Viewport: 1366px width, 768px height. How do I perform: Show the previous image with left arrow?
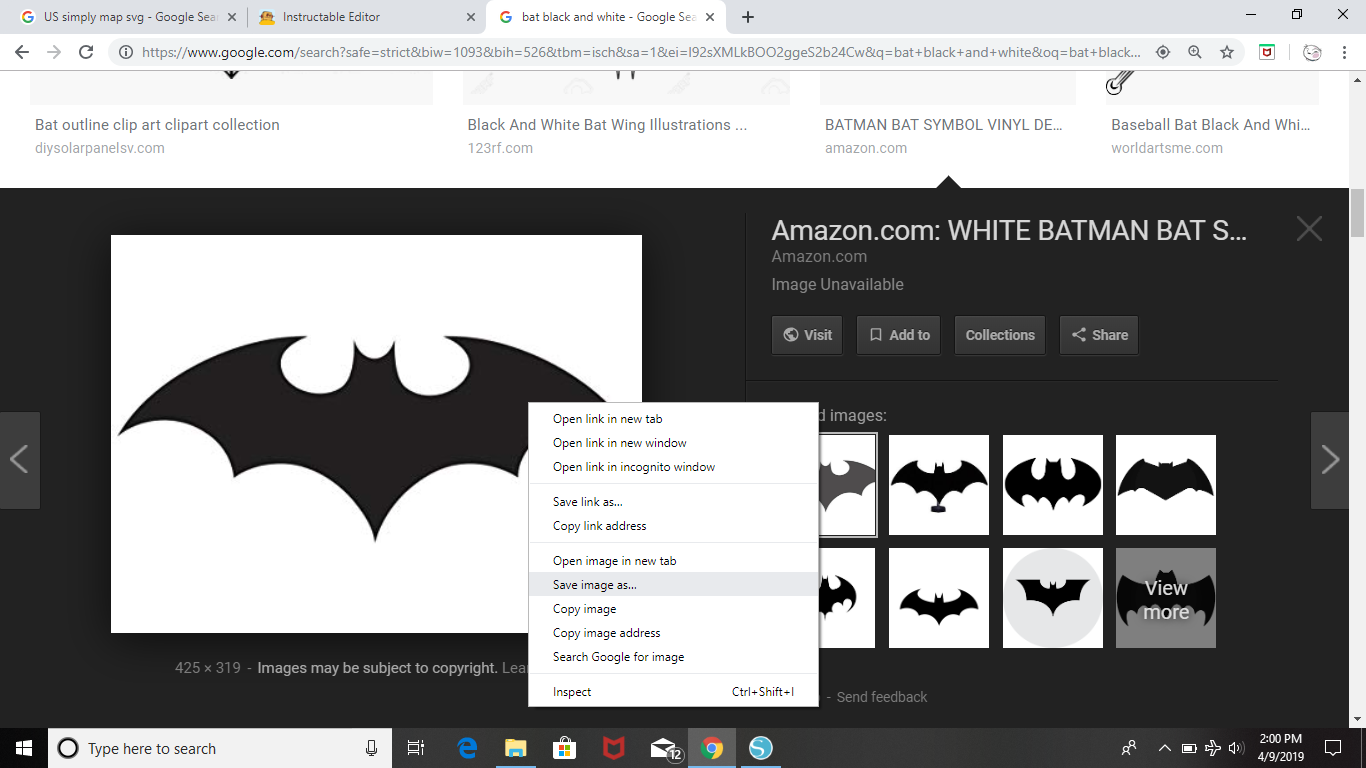19,460
